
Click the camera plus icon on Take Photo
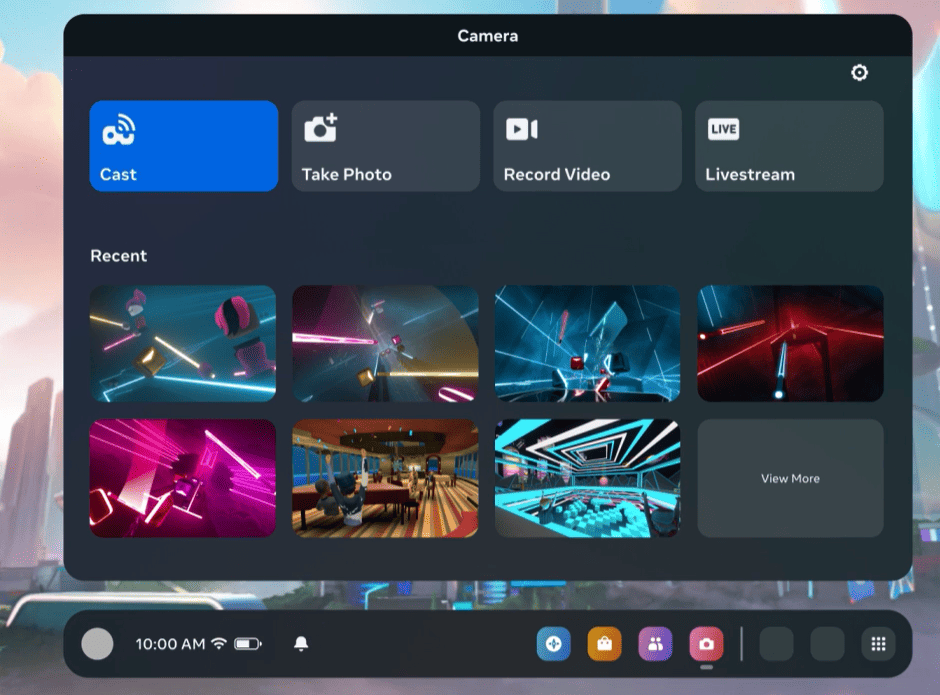(321, 128)
